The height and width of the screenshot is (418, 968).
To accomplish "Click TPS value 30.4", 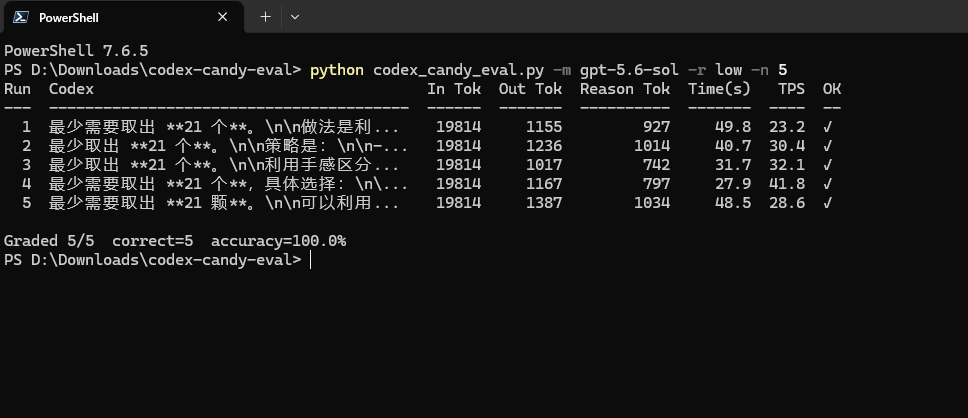I will pos(787,146).
